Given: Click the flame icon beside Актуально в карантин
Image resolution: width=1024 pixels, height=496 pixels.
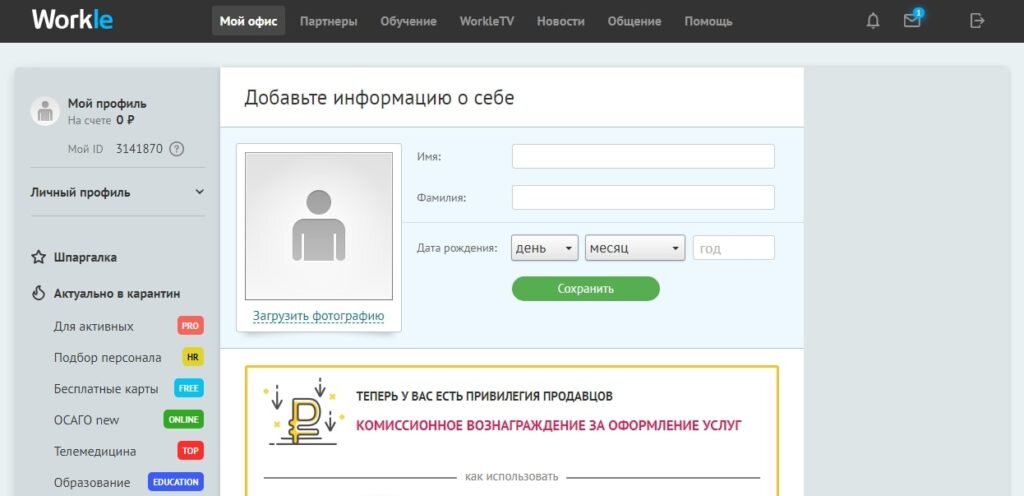Looking at the screenshot, I should pyautogui.click(x=39, y=294).
